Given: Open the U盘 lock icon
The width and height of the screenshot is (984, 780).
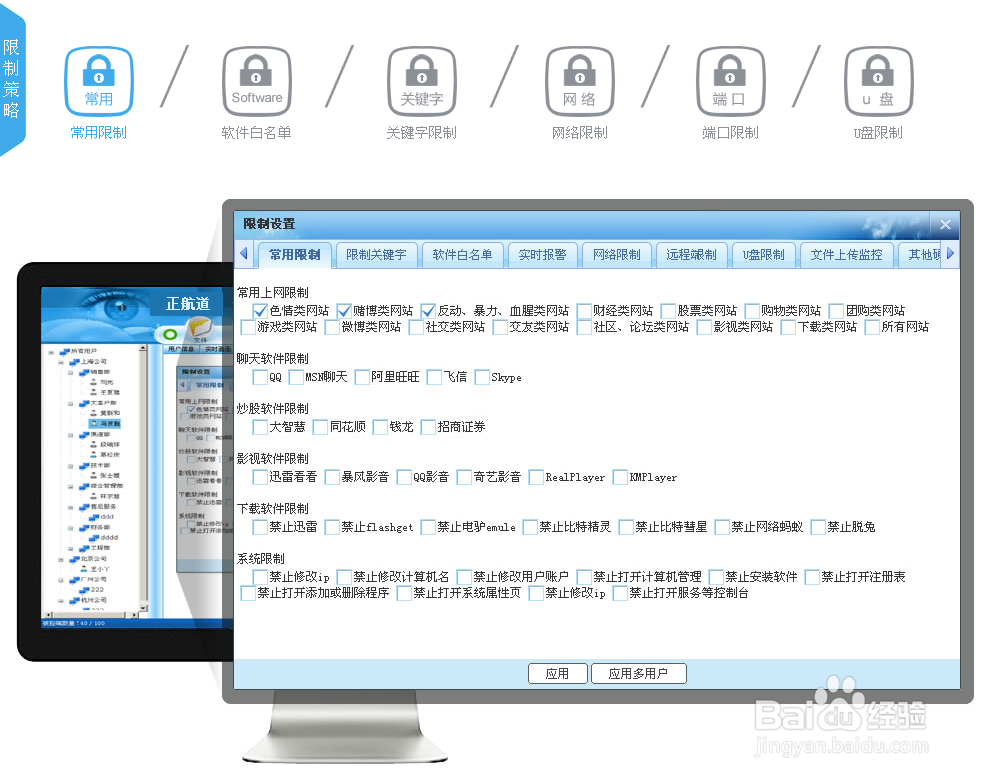Looking at the screenshot, I should 878,81.
